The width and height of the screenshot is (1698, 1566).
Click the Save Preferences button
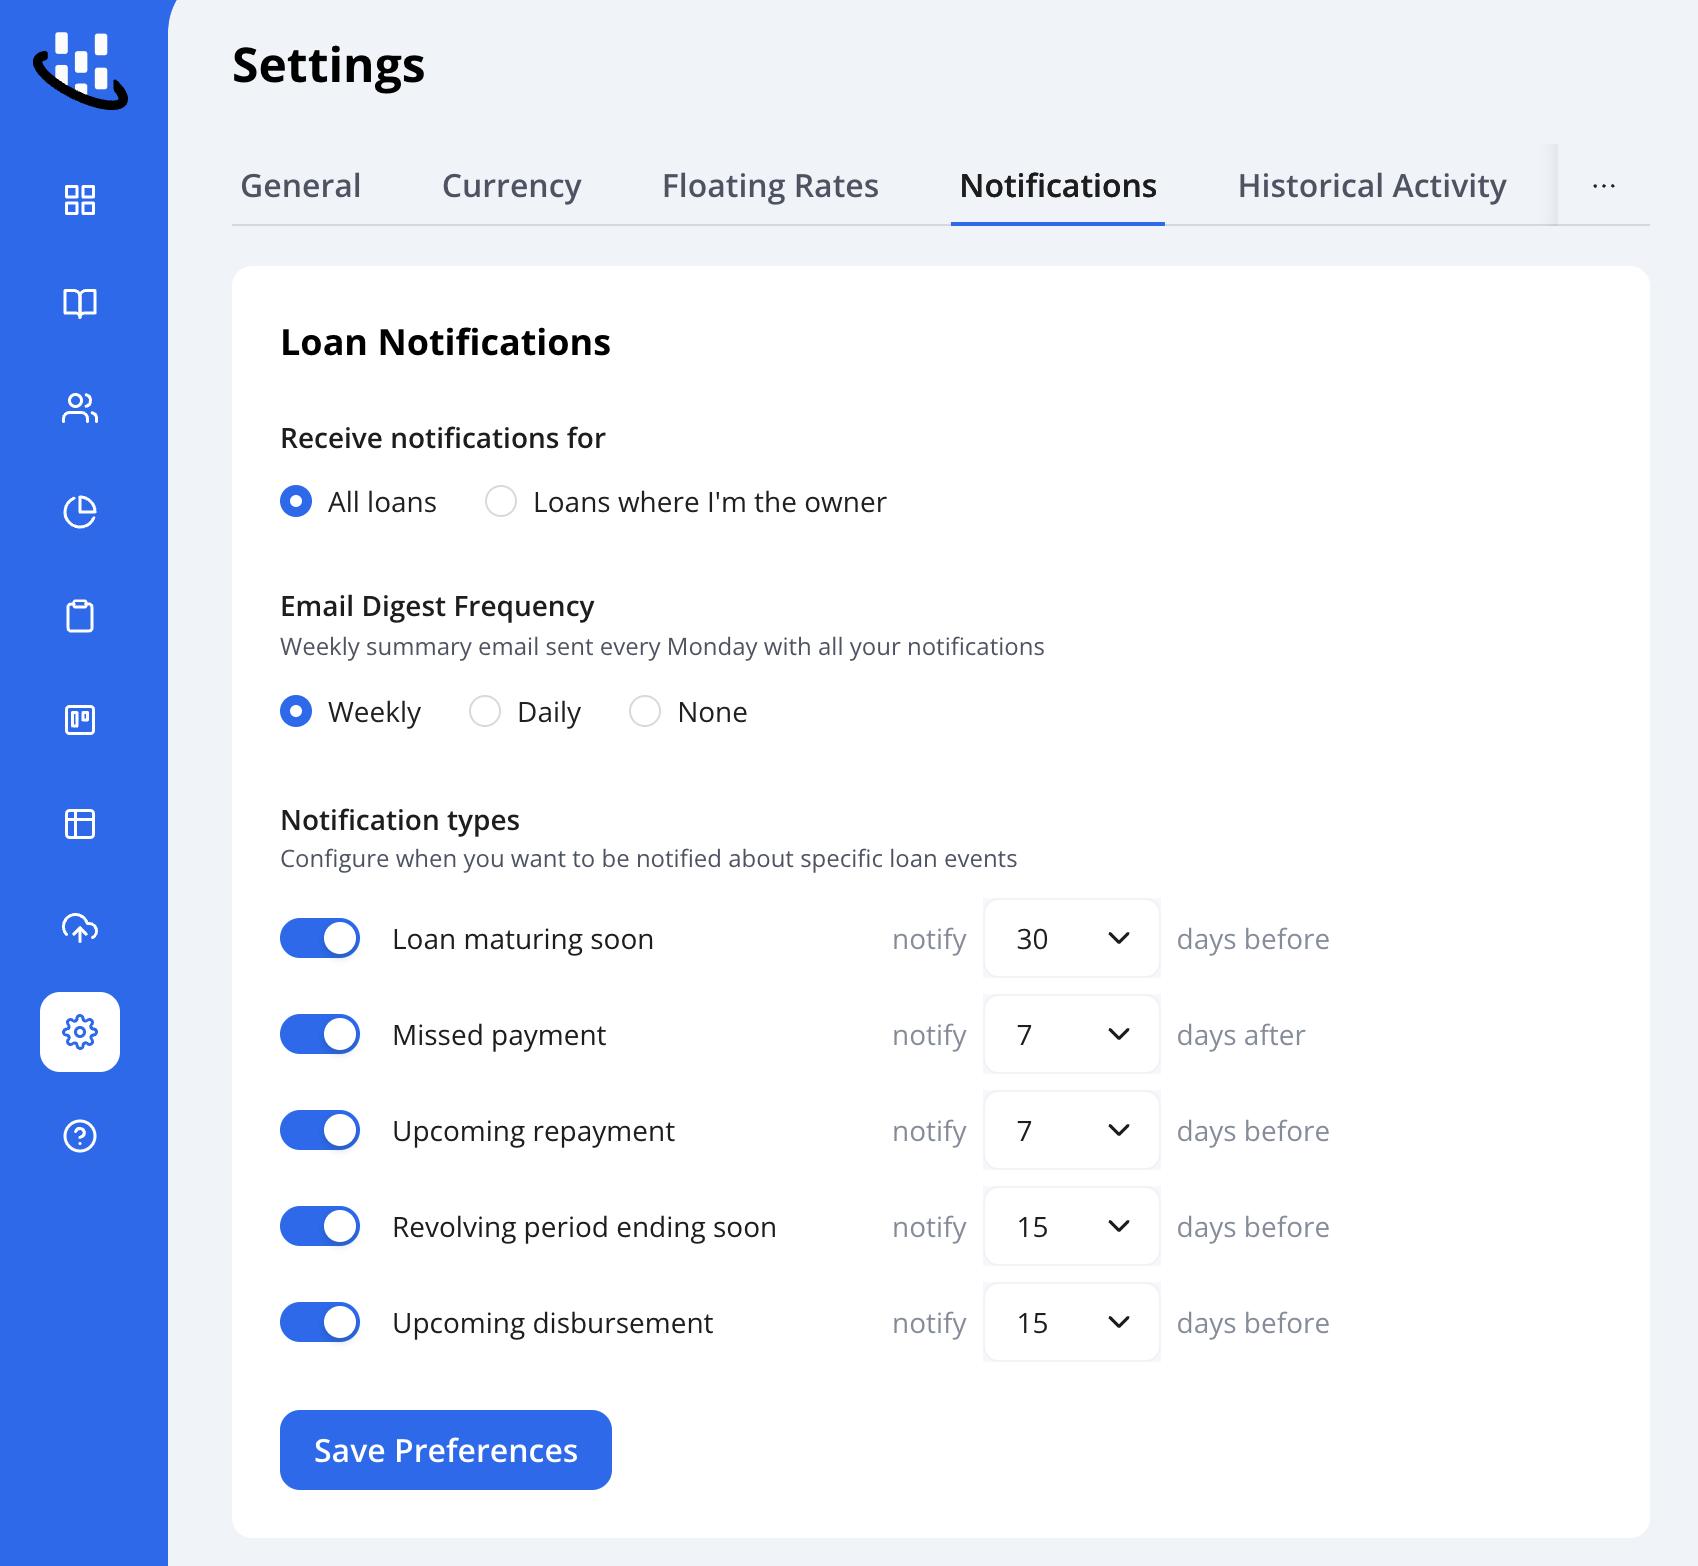pos(446,1450)
